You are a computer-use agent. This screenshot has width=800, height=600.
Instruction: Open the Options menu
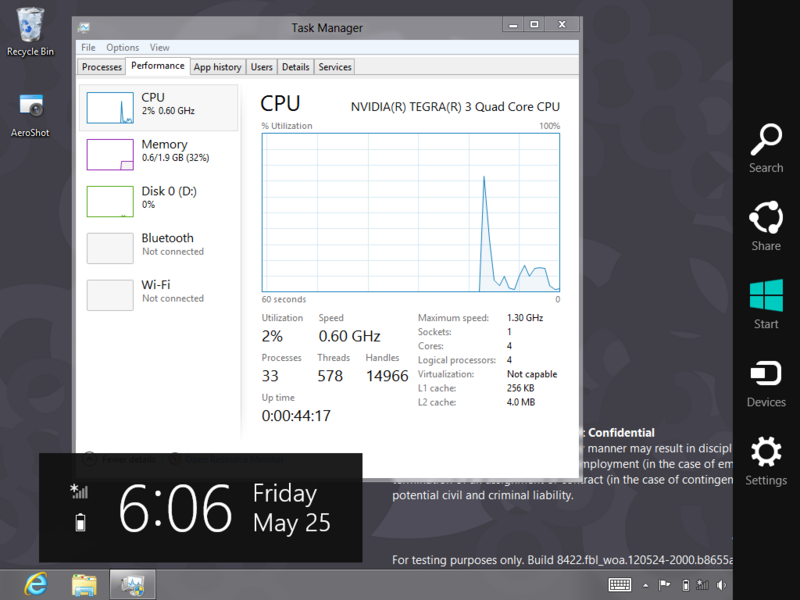tap(122, 47)
